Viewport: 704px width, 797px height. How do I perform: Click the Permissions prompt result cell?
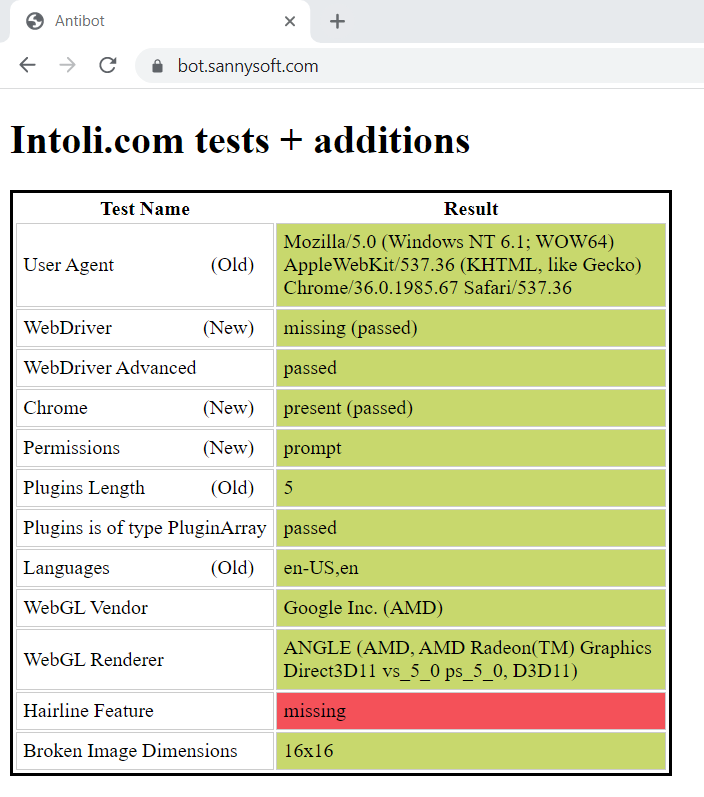(x=471, y=448)
